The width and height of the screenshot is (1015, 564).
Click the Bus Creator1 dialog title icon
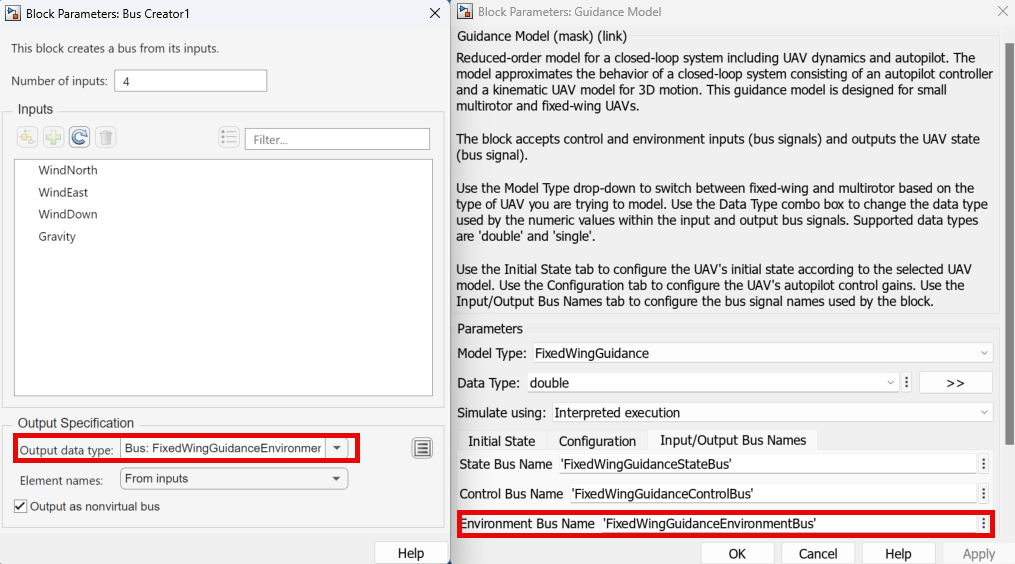pyautogui.click(x=12, y=13)
